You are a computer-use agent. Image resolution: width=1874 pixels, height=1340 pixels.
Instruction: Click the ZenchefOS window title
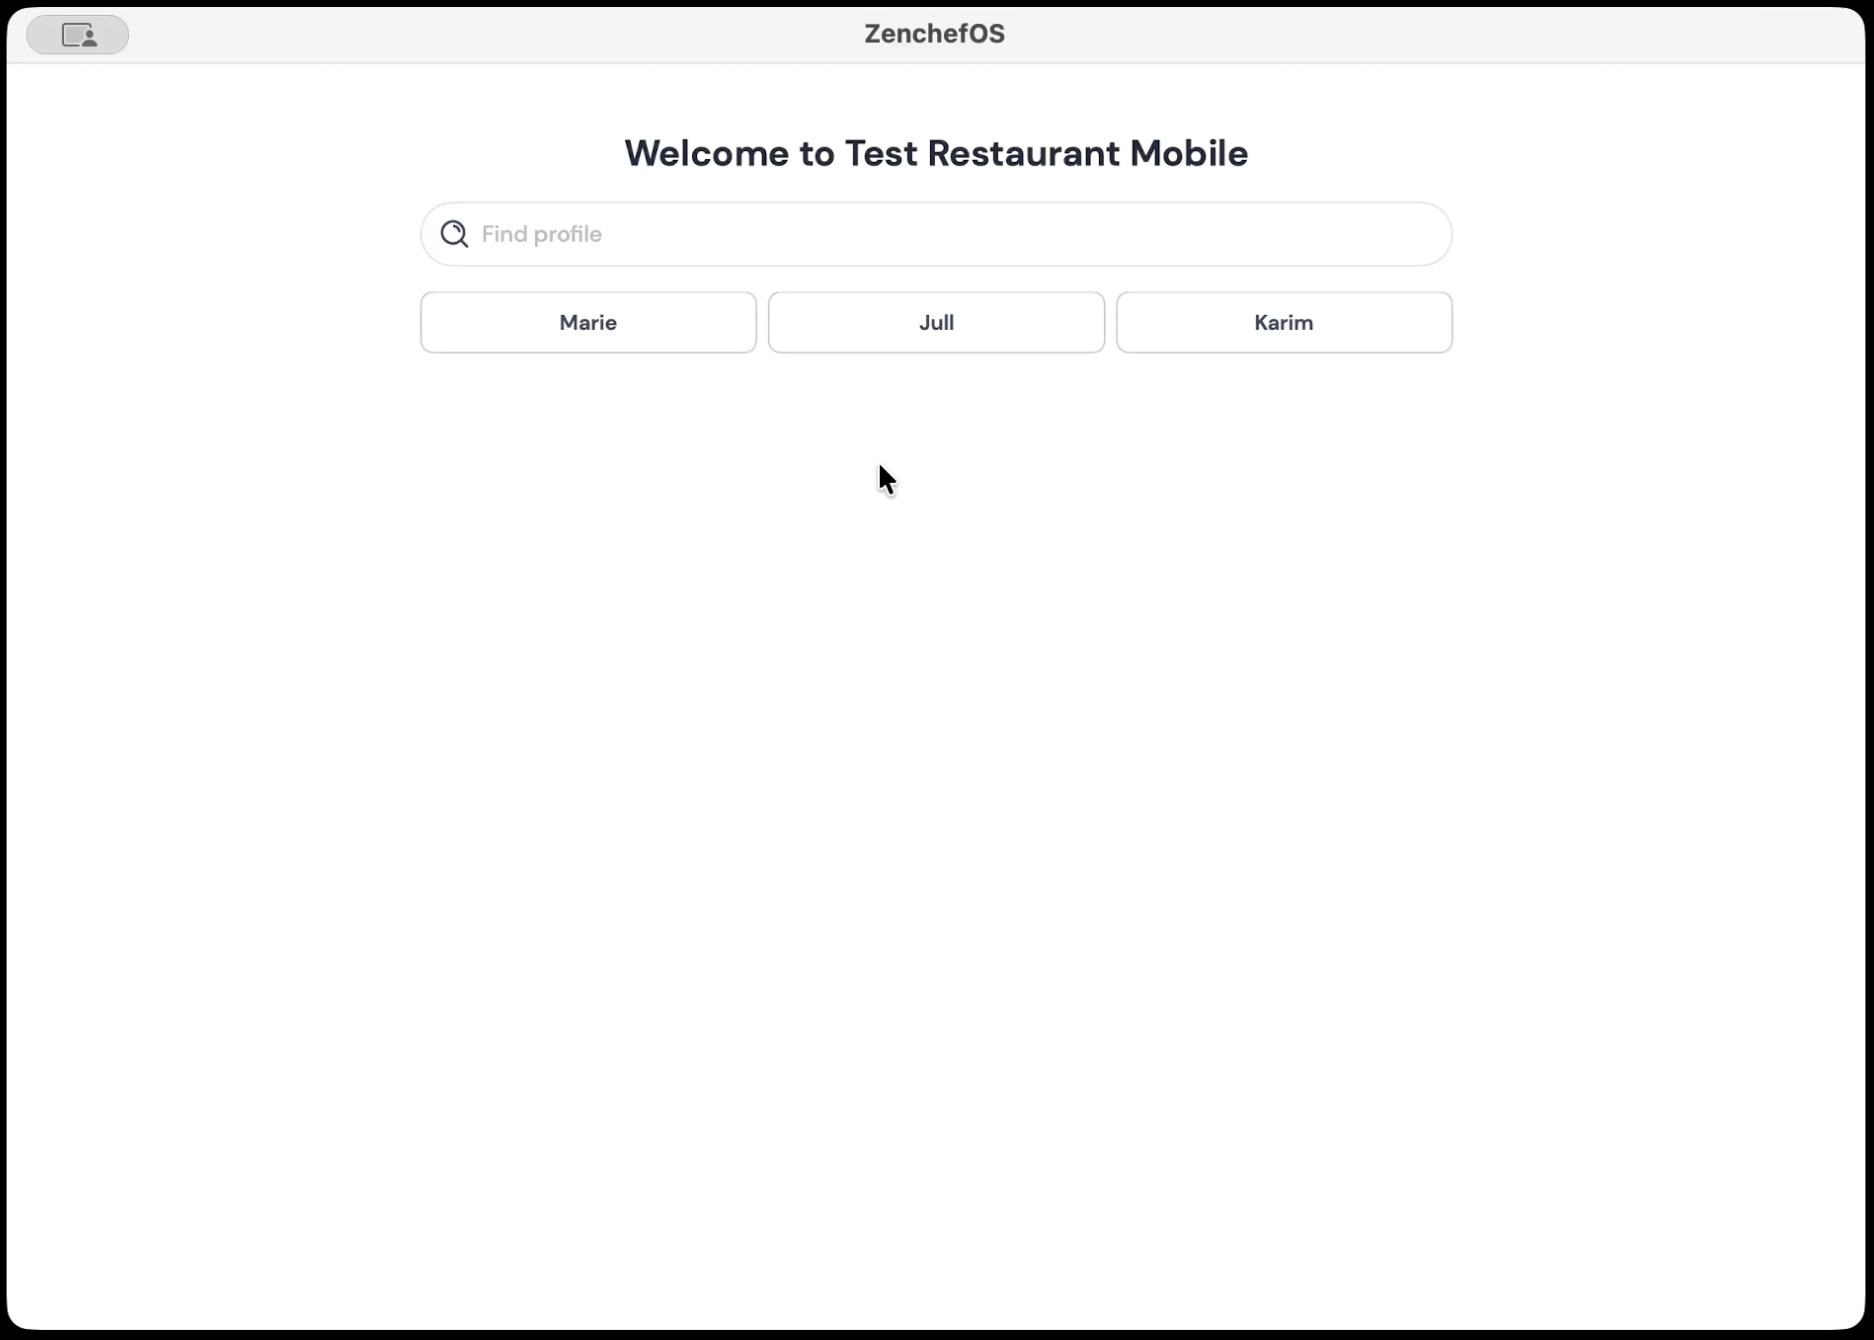tap(935, 34)
